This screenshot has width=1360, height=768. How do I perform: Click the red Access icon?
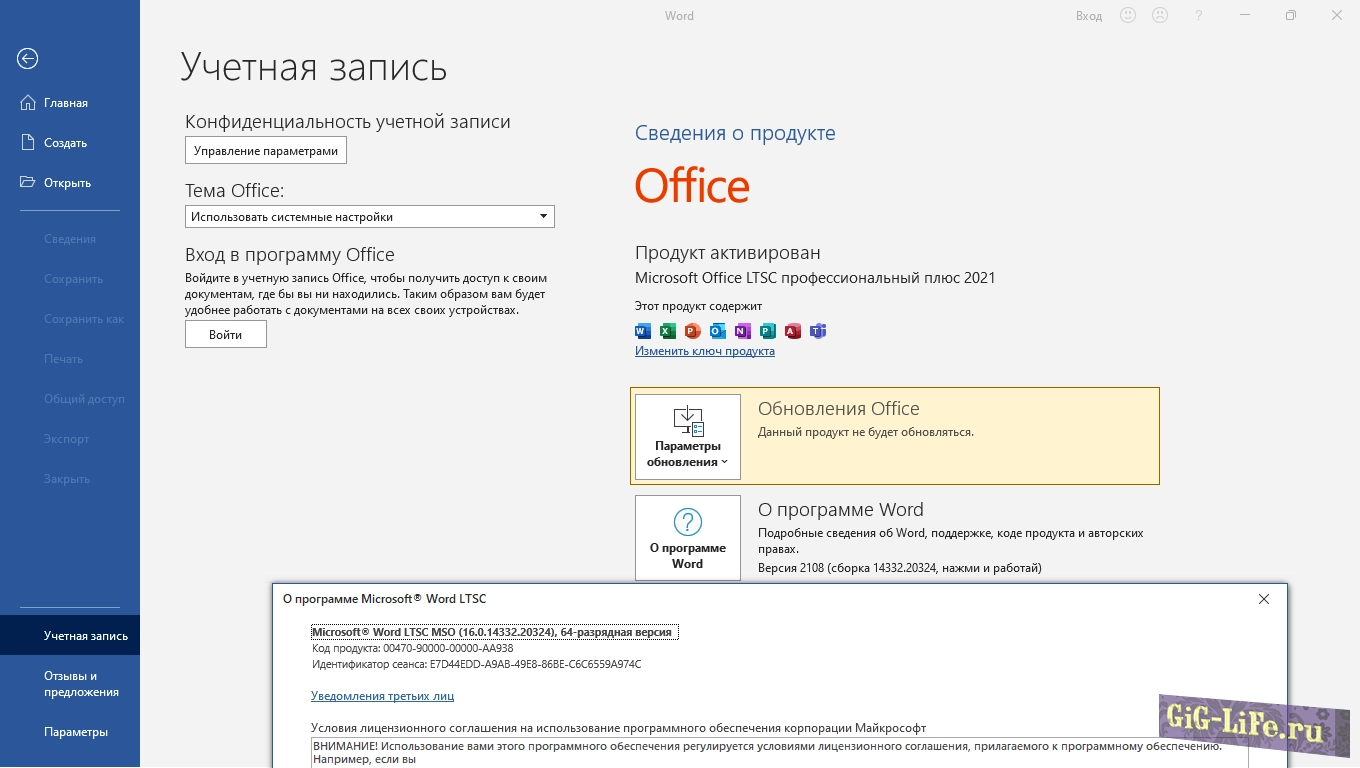coord(793,331)
